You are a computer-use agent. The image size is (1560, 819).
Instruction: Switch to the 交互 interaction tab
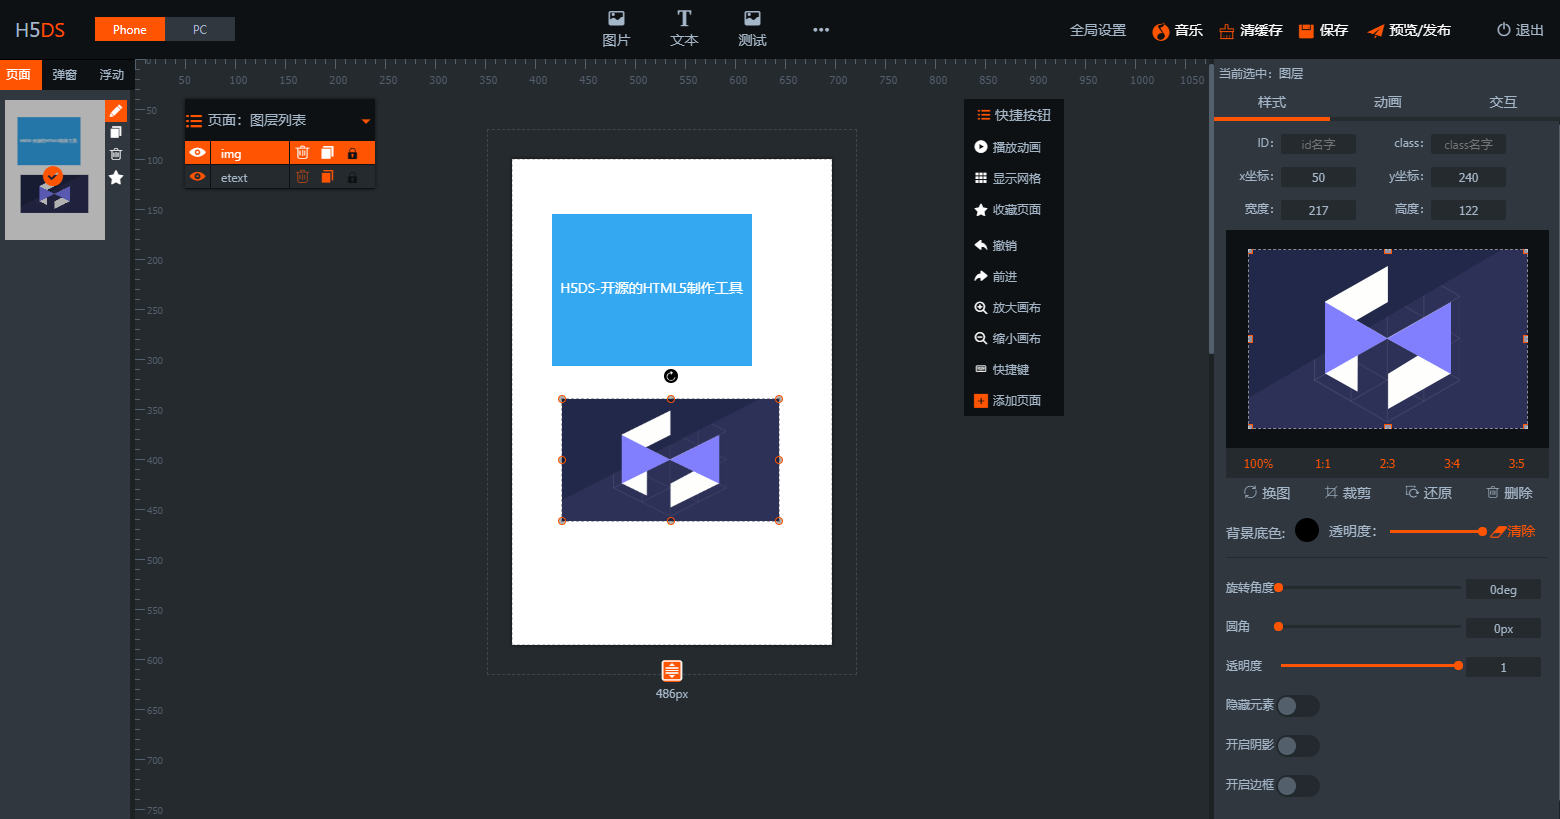pyautogui.click(x=1503, y=102)
